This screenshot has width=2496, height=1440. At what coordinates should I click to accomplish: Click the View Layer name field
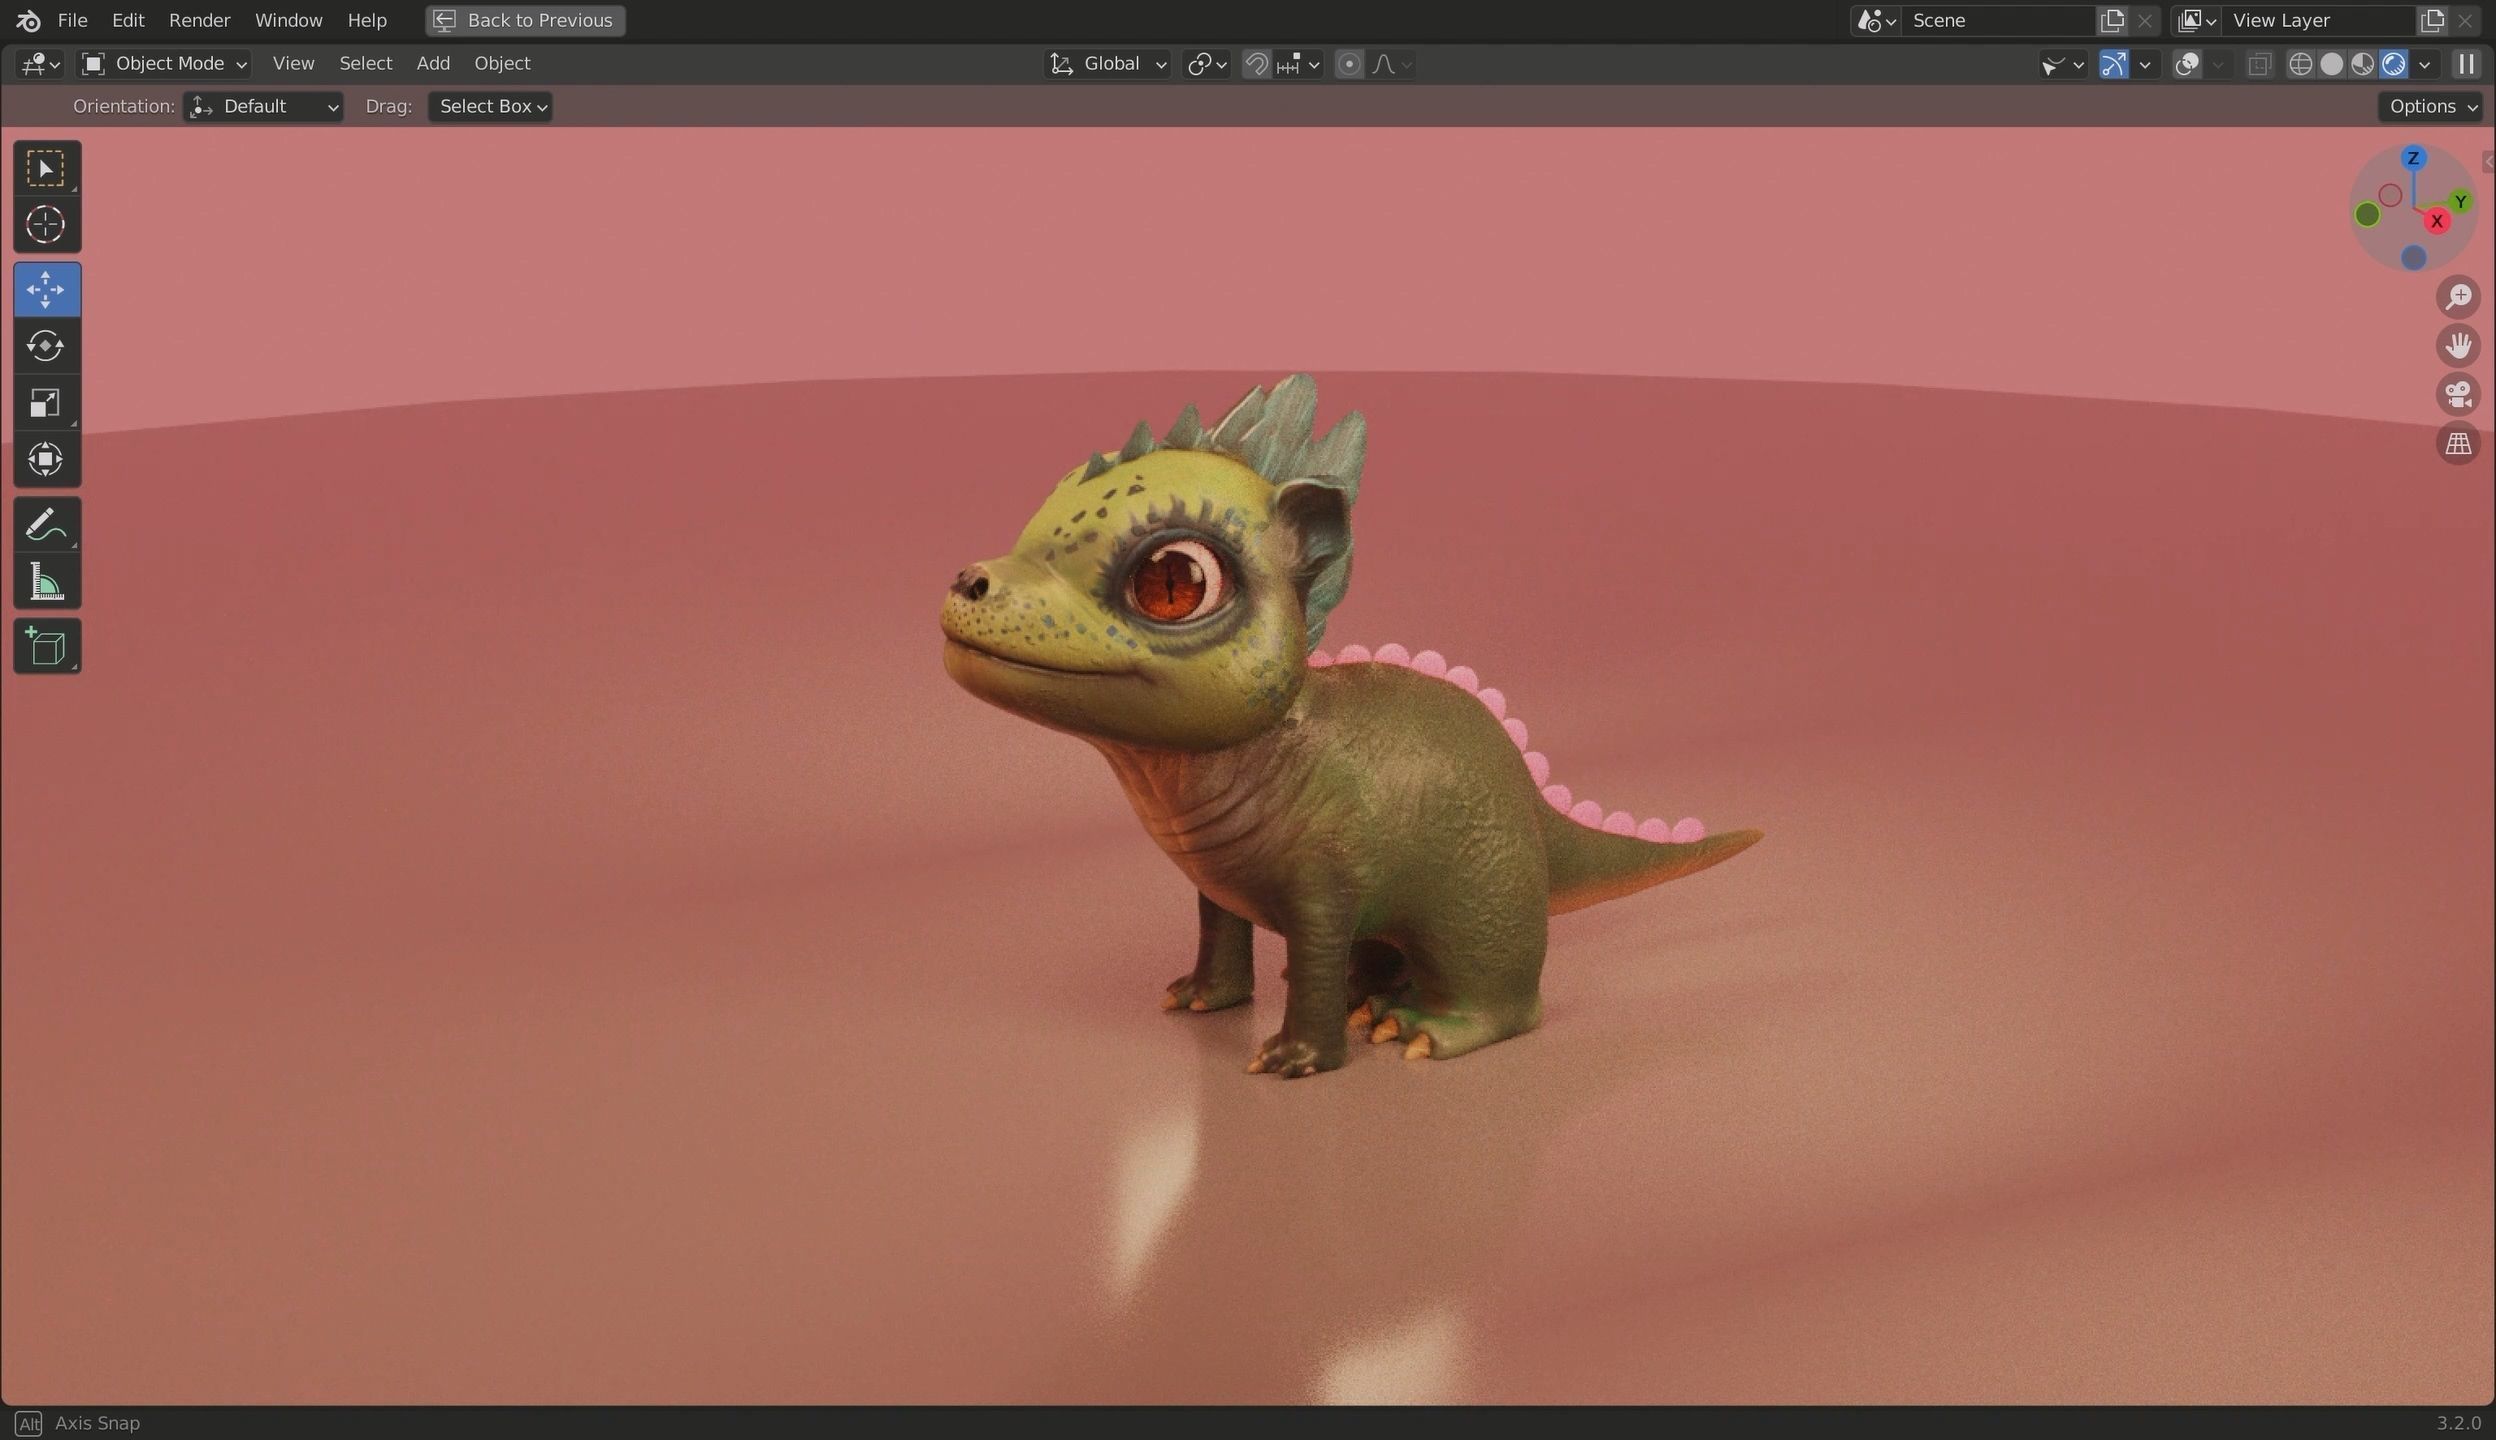2317,20
